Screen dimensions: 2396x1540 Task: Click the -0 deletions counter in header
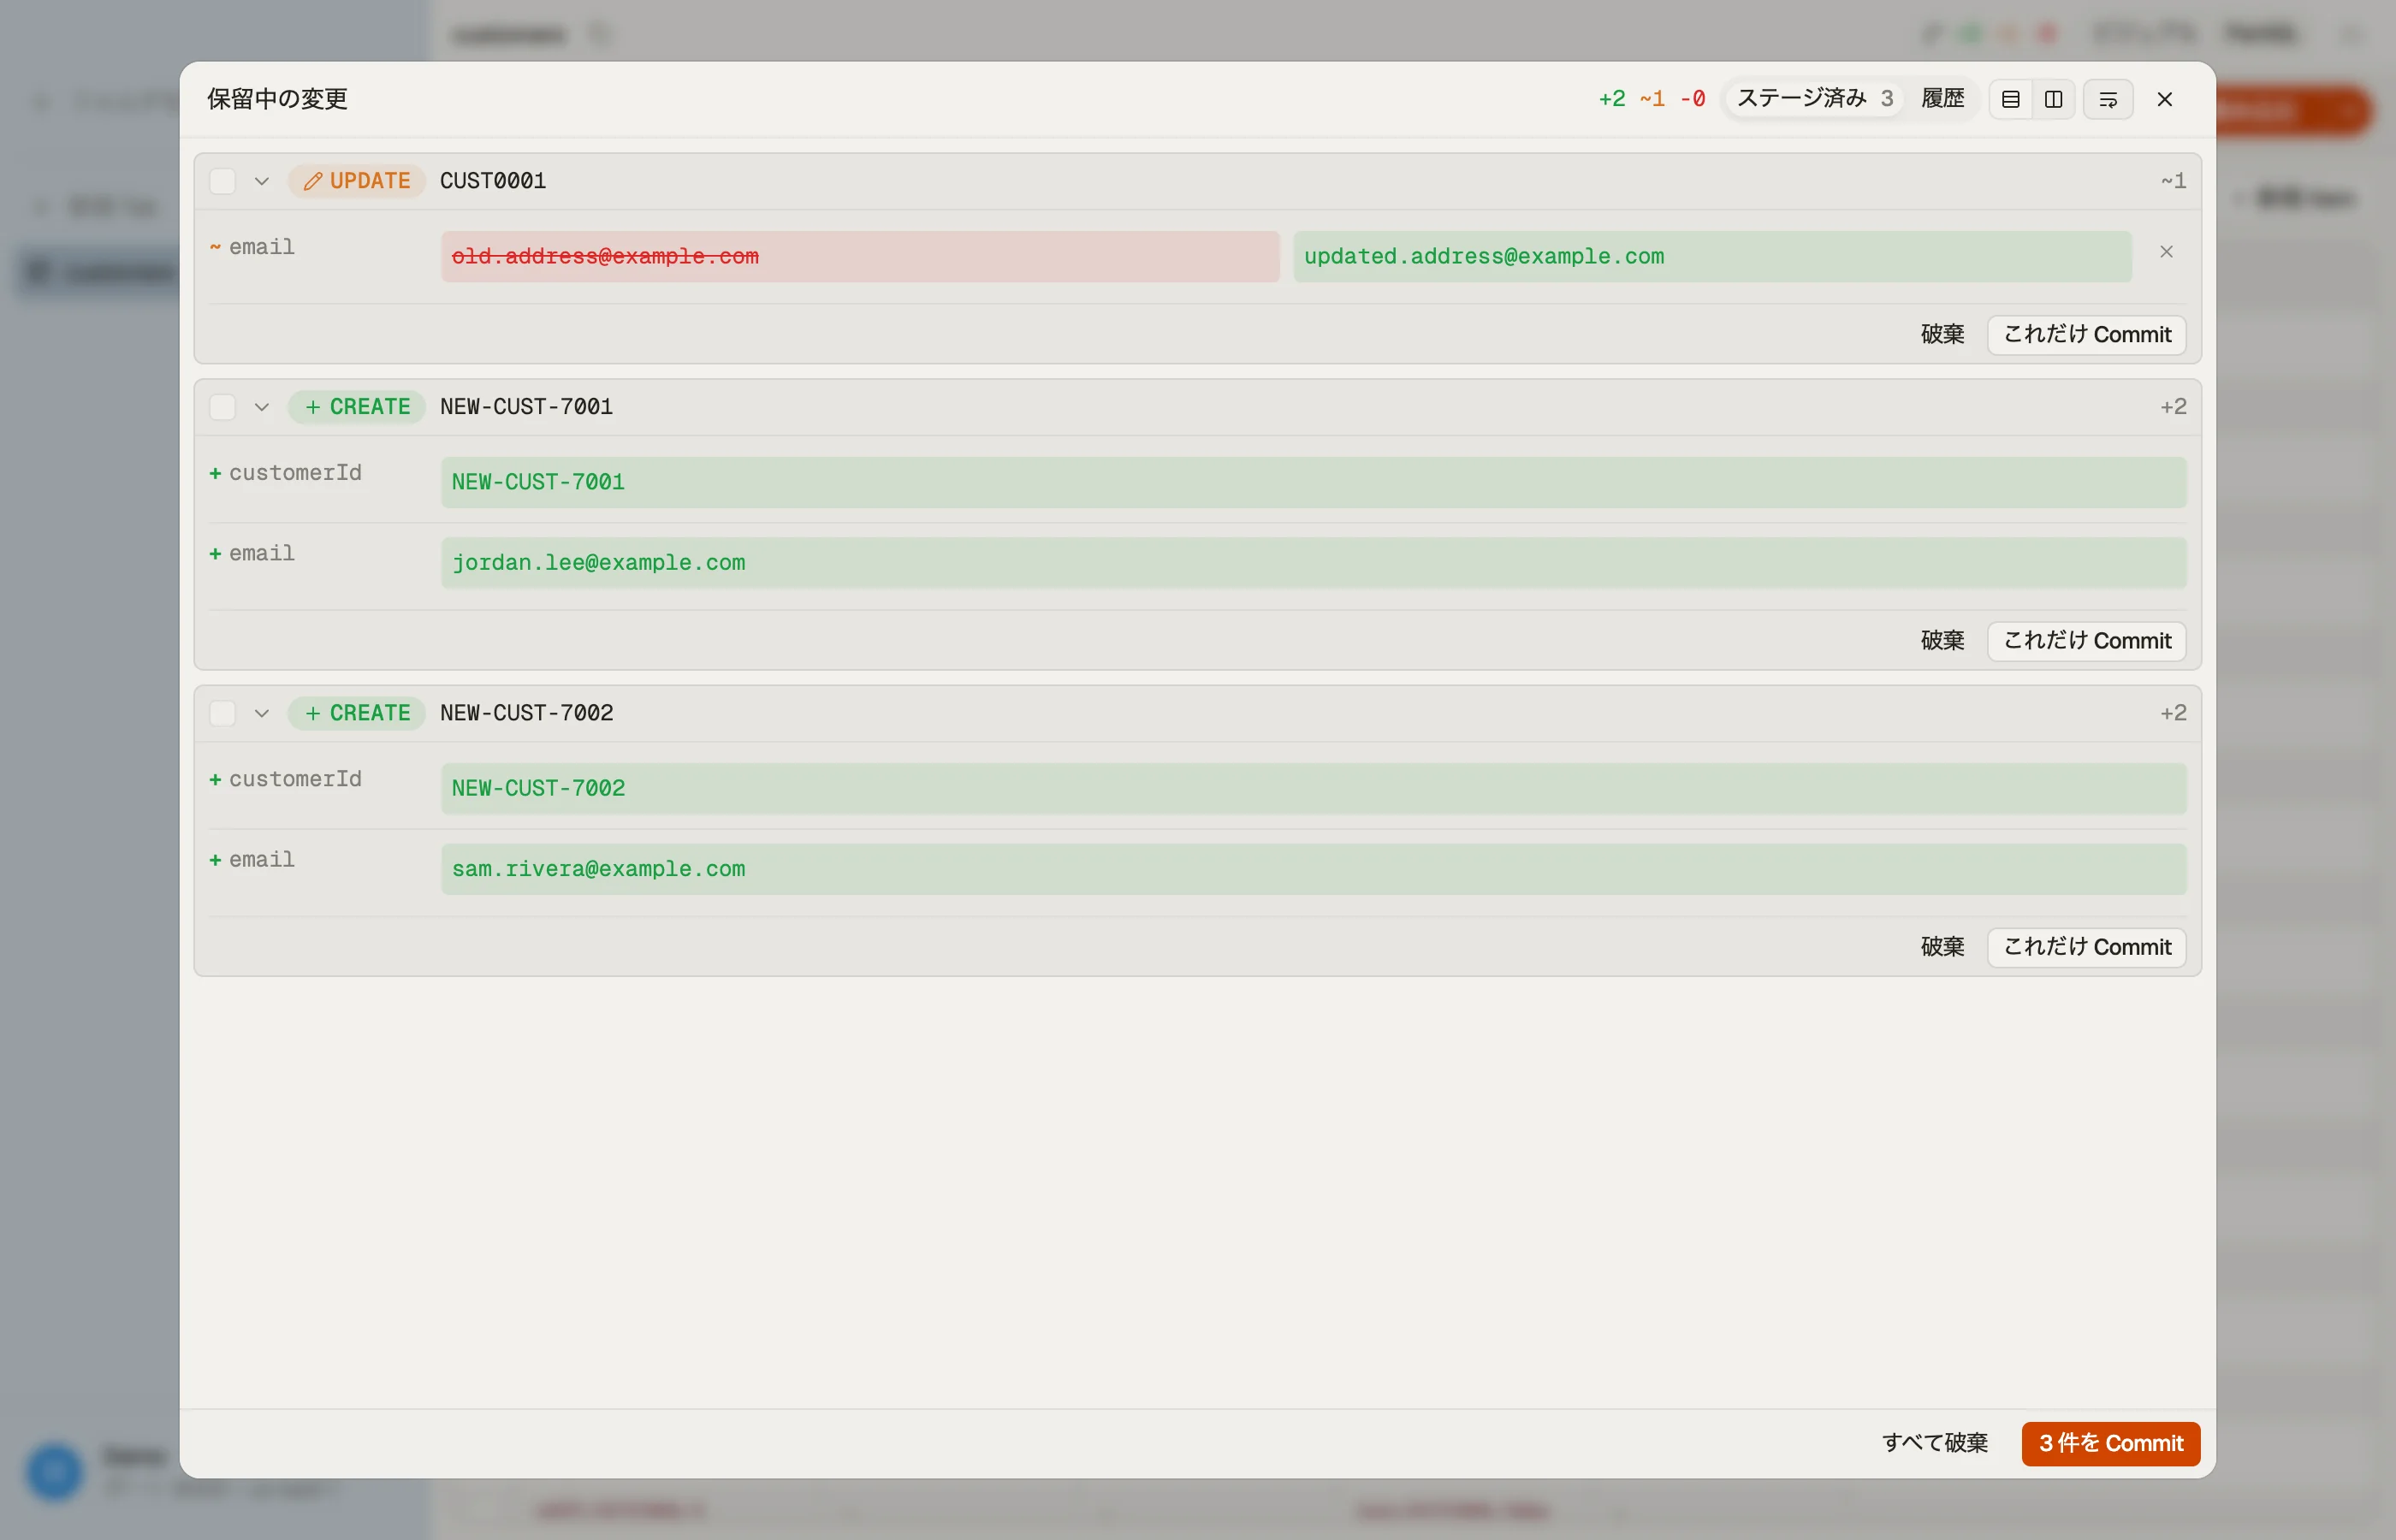click(1692, 99)
